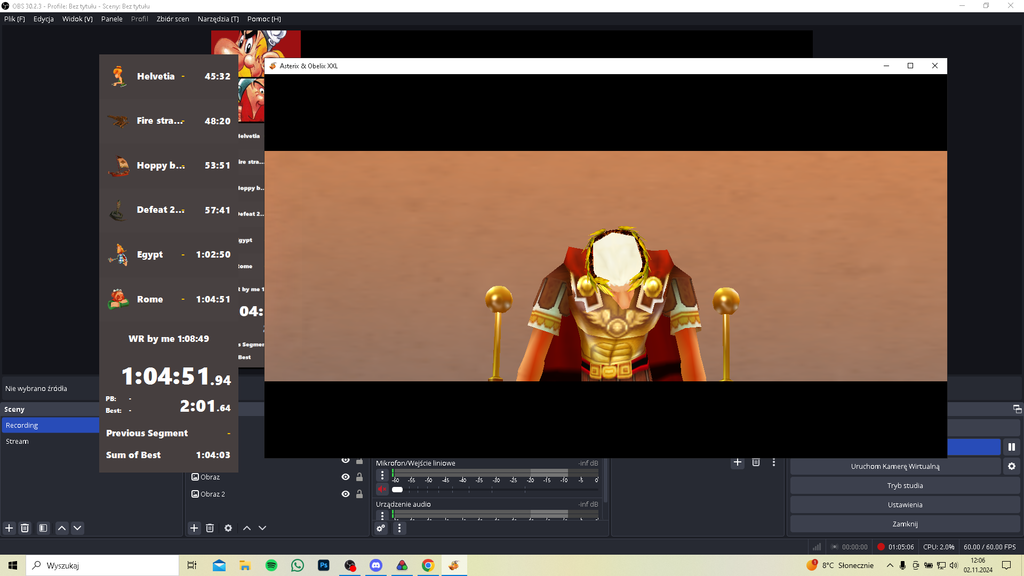Screen dimensions: 1024x576
Task: Add a scene transition with plus icon
Action: pos(737,462)
